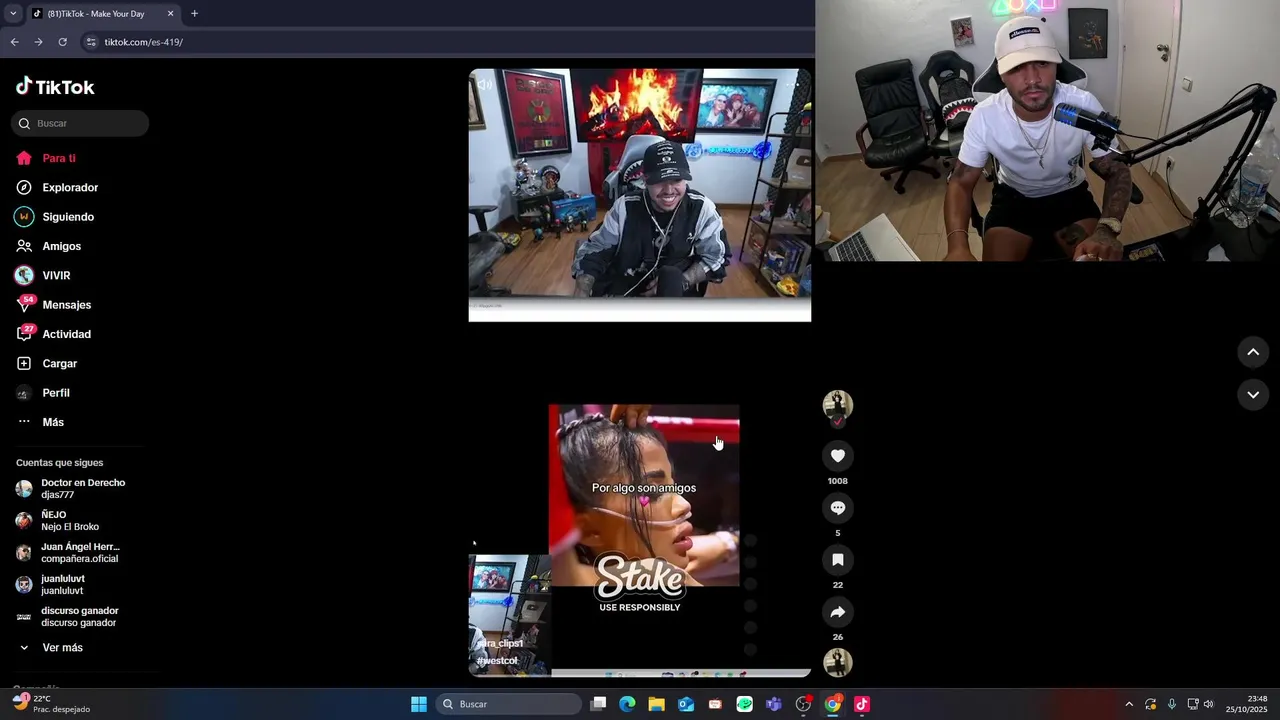The width and height of the screenshot is (1280, 720).
Task: Go back in browser history
Action: click(x=14, y=42)
